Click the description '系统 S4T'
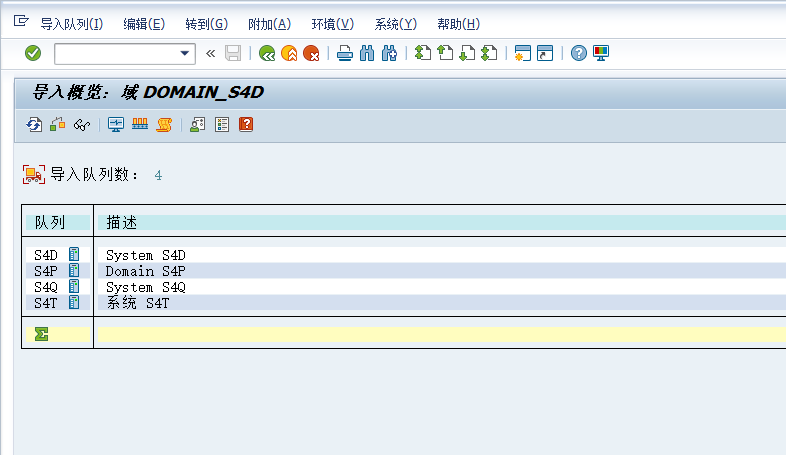786x455 pixels. pyautogui.click(x=138, y=303)
